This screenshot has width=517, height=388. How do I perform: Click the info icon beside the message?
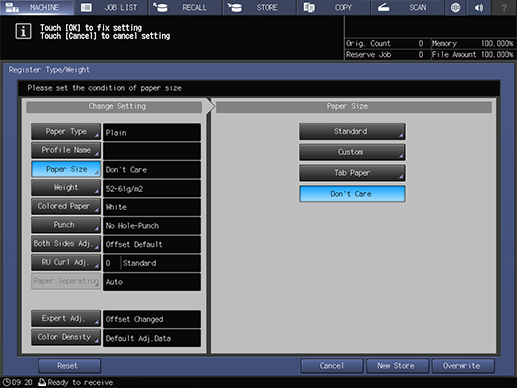(23, 32)
